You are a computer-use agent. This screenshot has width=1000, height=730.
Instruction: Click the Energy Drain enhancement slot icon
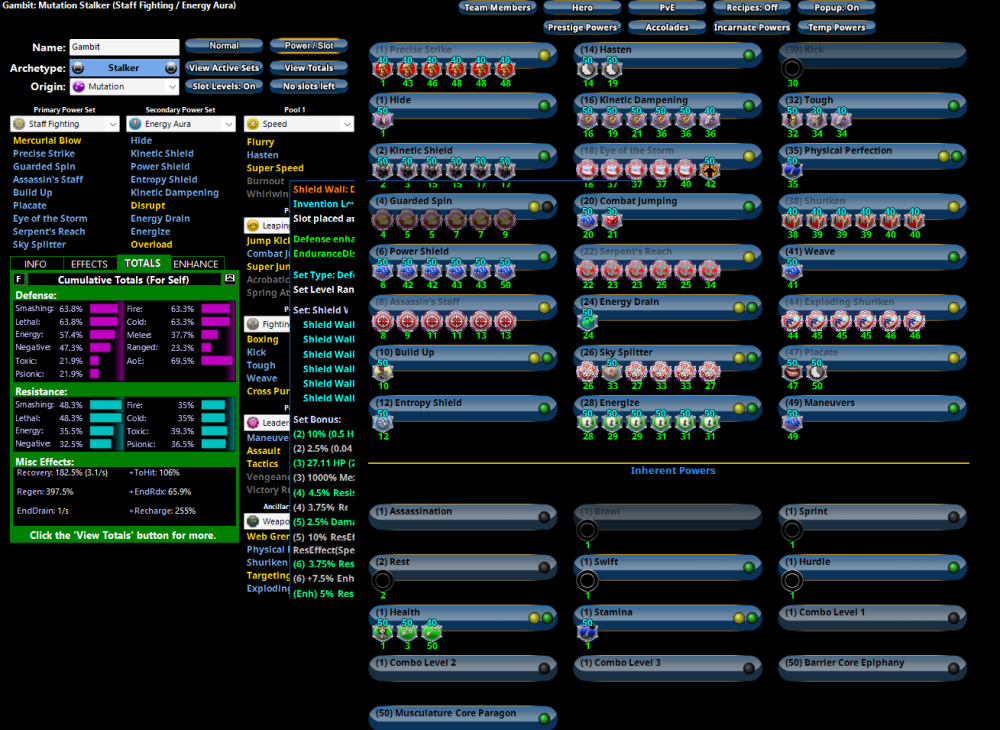pos(587,320)
